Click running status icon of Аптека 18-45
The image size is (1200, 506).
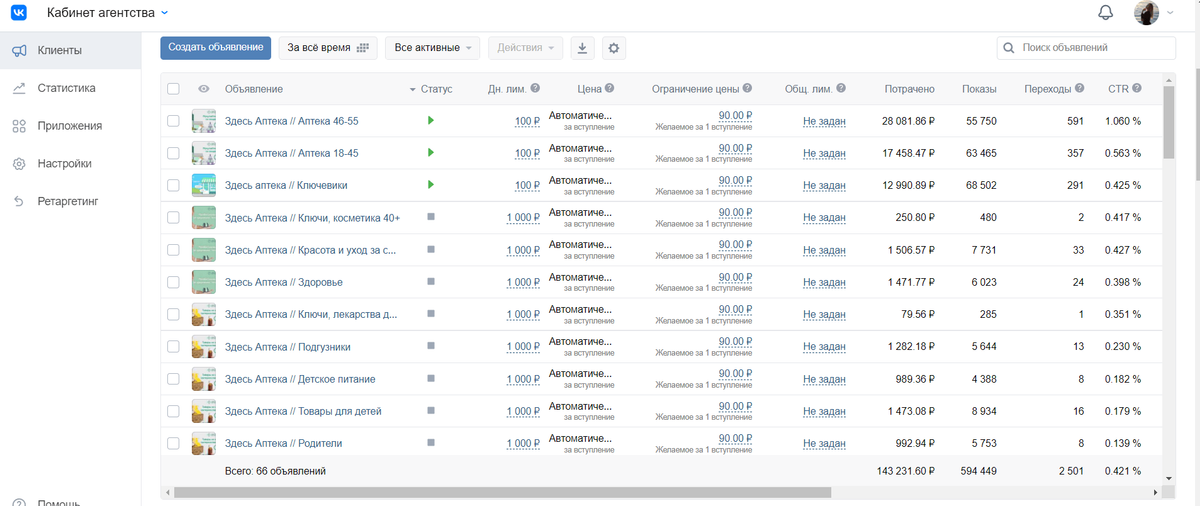[x=430, y=153]
